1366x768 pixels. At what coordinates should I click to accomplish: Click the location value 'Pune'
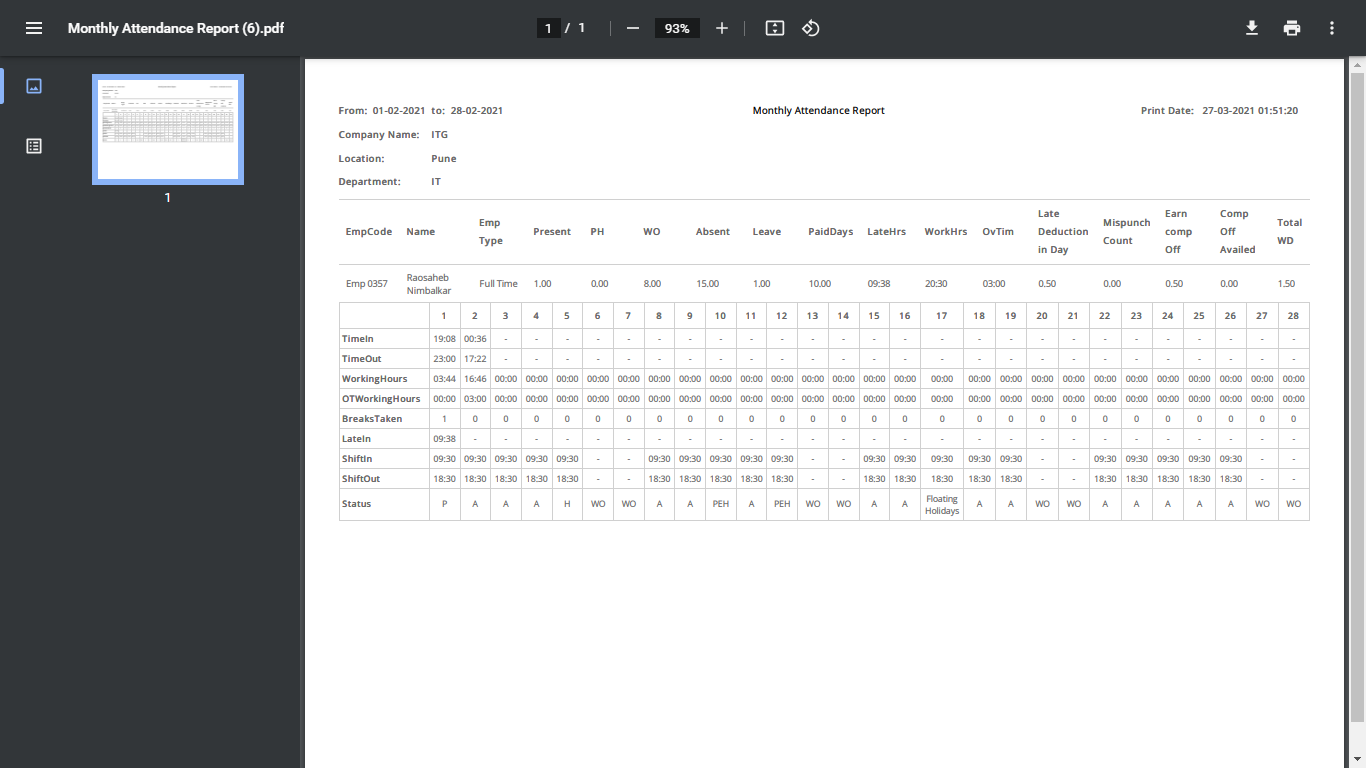tap(444, 158)
